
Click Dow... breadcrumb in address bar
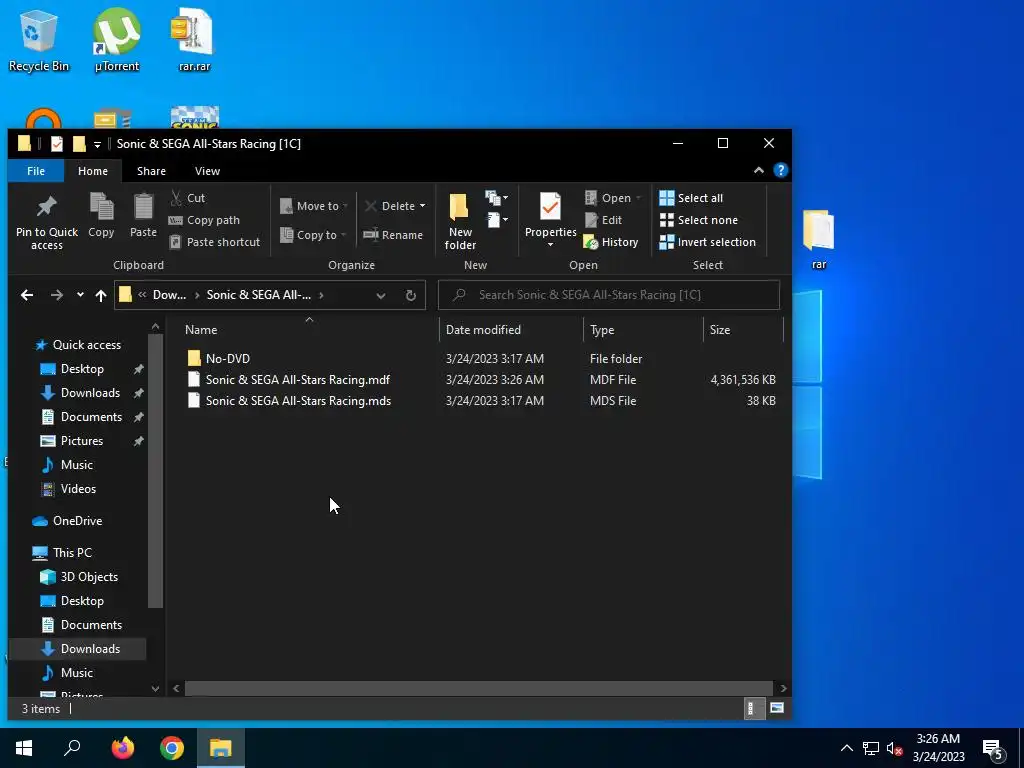click(x=169, y=295)
